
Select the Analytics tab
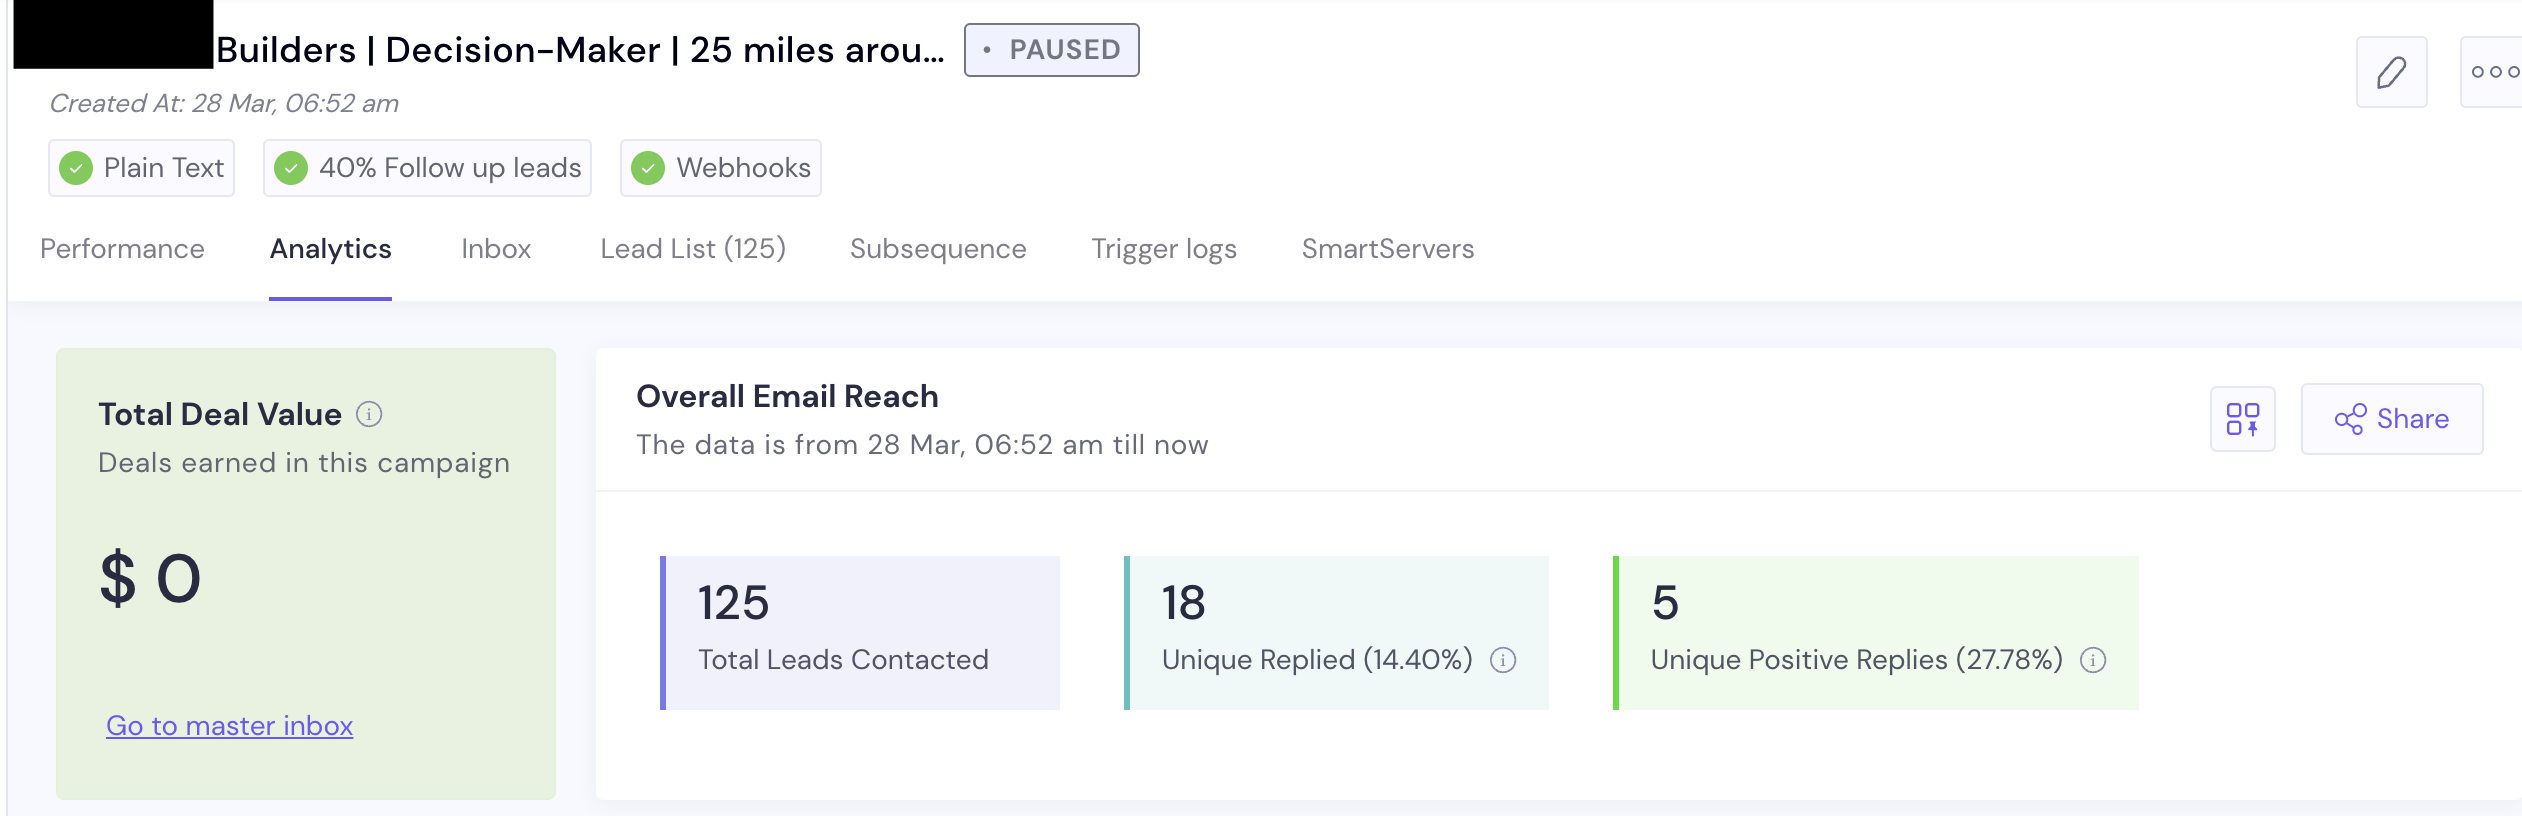point(330,249)
